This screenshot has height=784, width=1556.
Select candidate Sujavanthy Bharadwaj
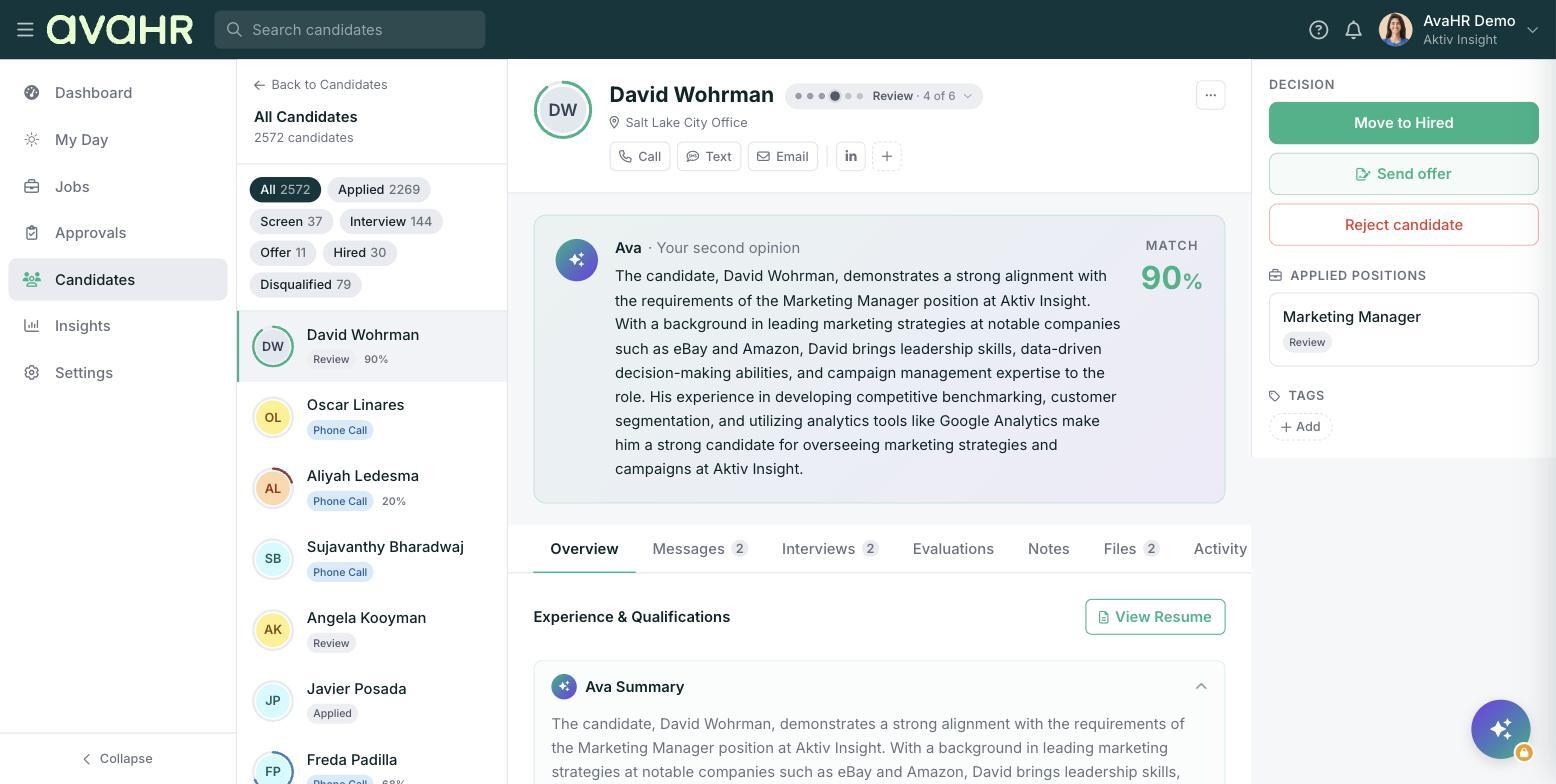point(372,559)
